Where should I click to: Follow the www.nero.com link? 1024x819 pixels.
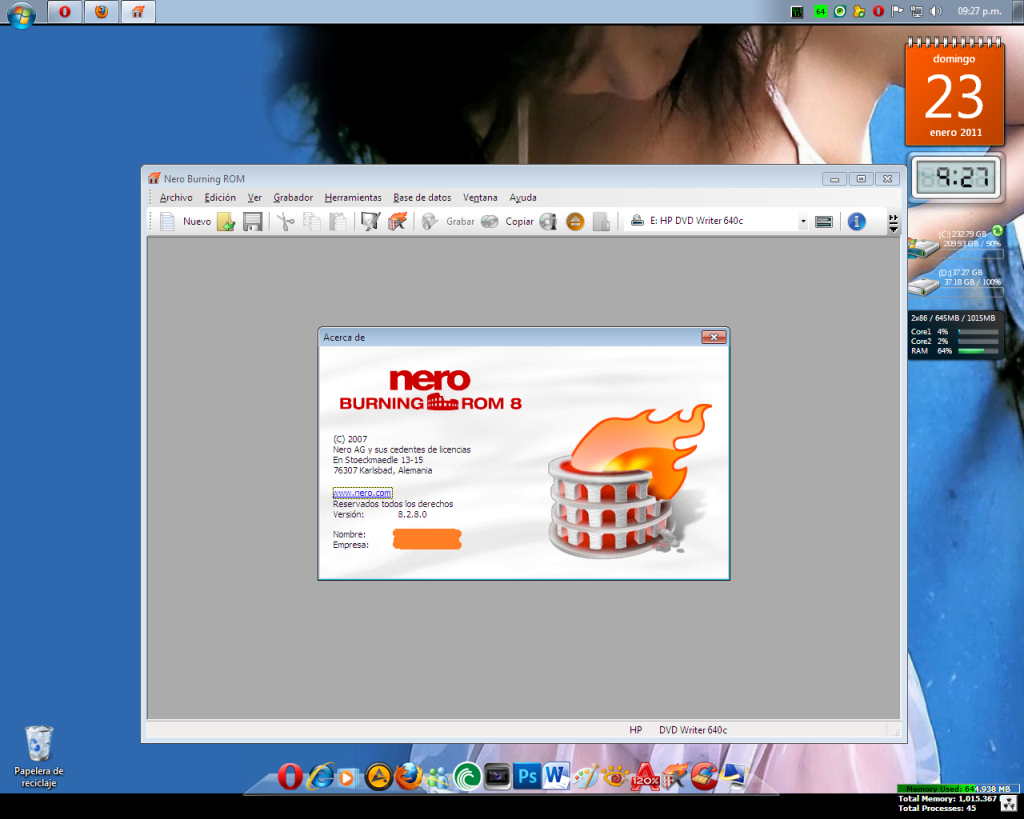click(x=362, y=493)
